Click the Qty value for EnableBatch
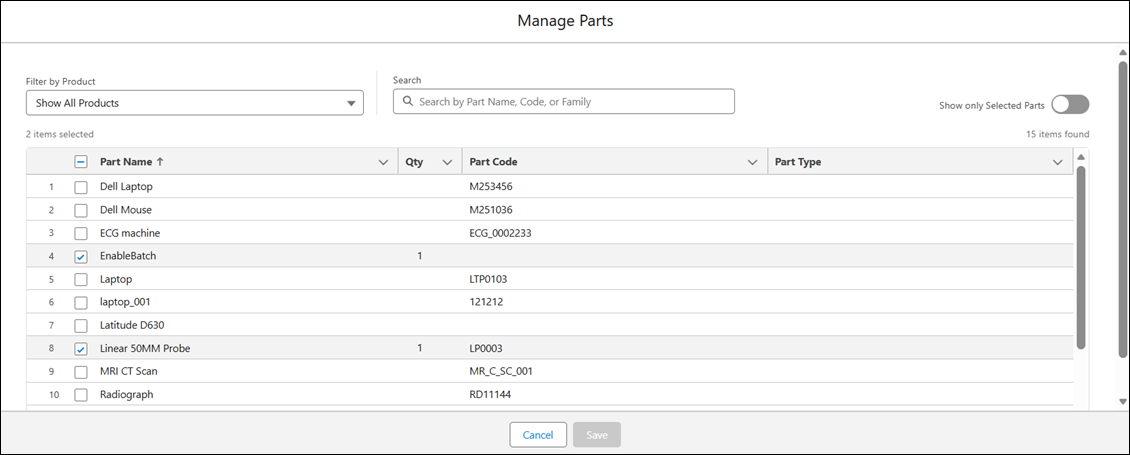 (419, 256)
